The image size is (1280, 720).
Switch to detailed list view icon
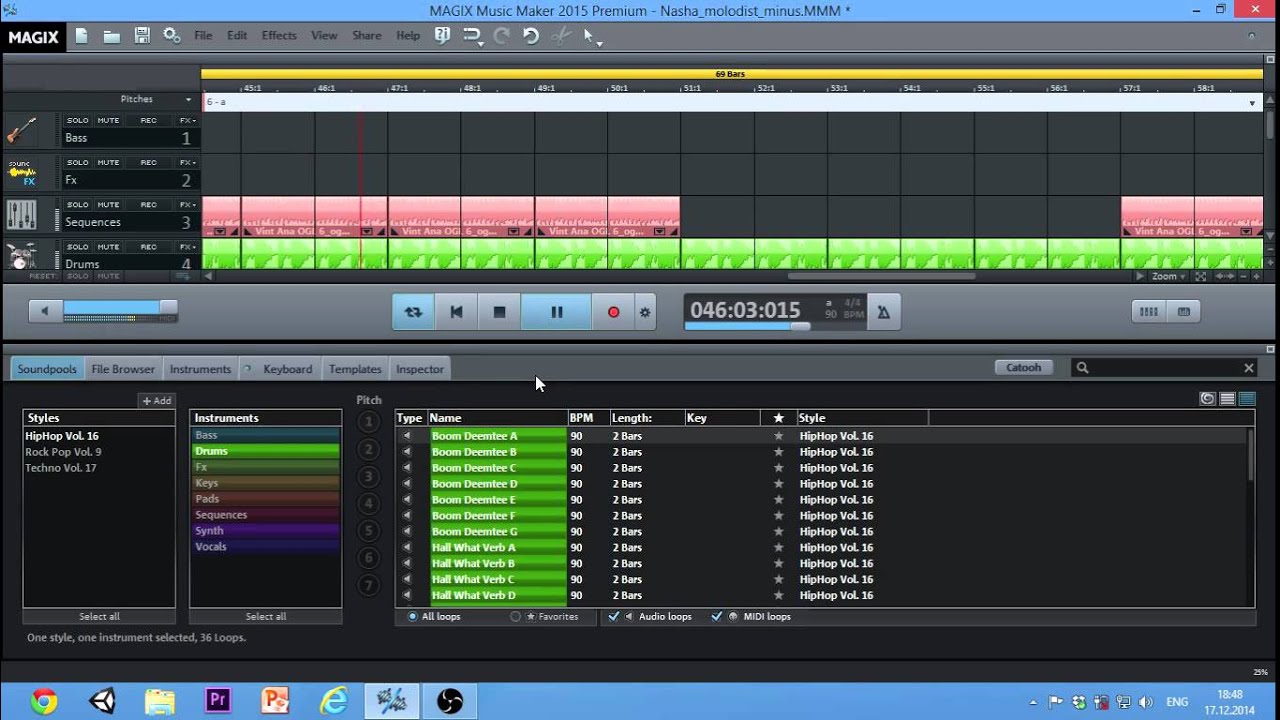1247,398
